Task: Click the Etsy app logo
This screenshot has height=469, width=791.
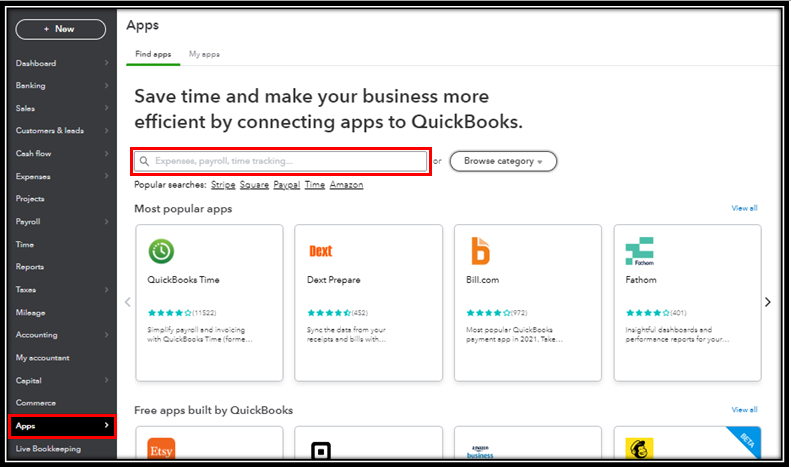Action: (x=161, y=448)
